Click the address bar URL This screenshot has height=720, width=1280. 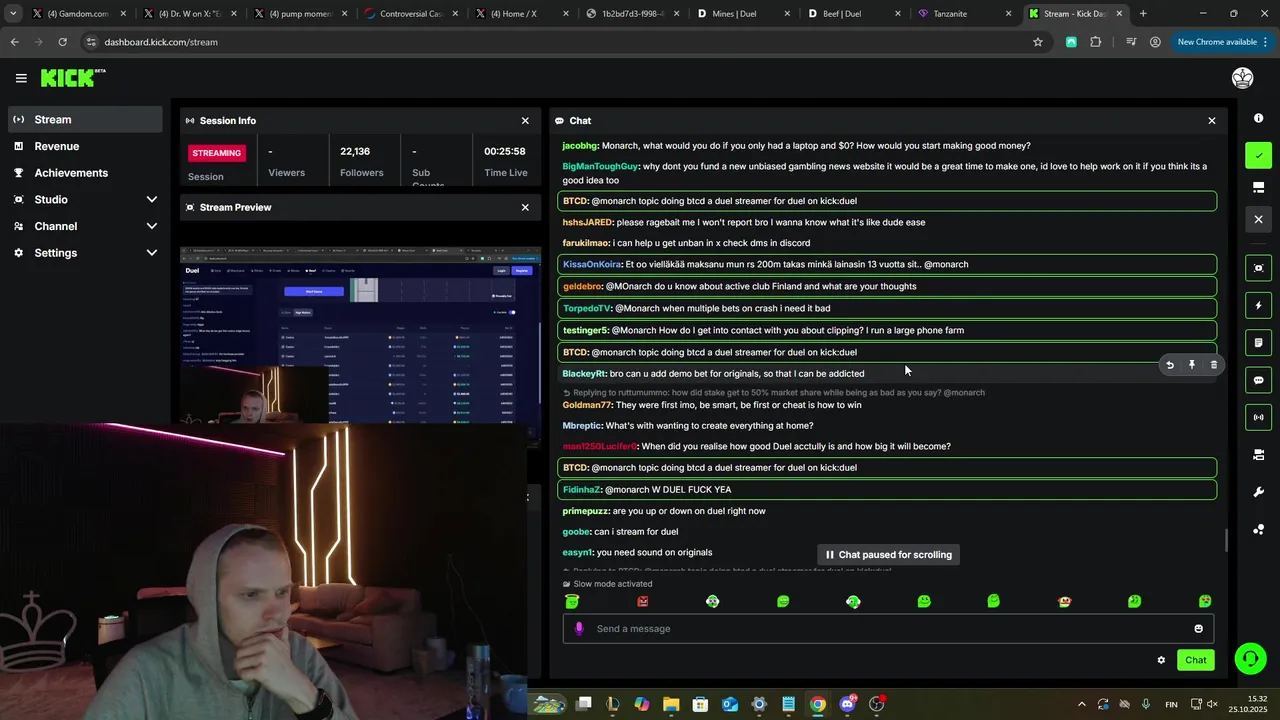pyautogui.click(x=161, y=42)
